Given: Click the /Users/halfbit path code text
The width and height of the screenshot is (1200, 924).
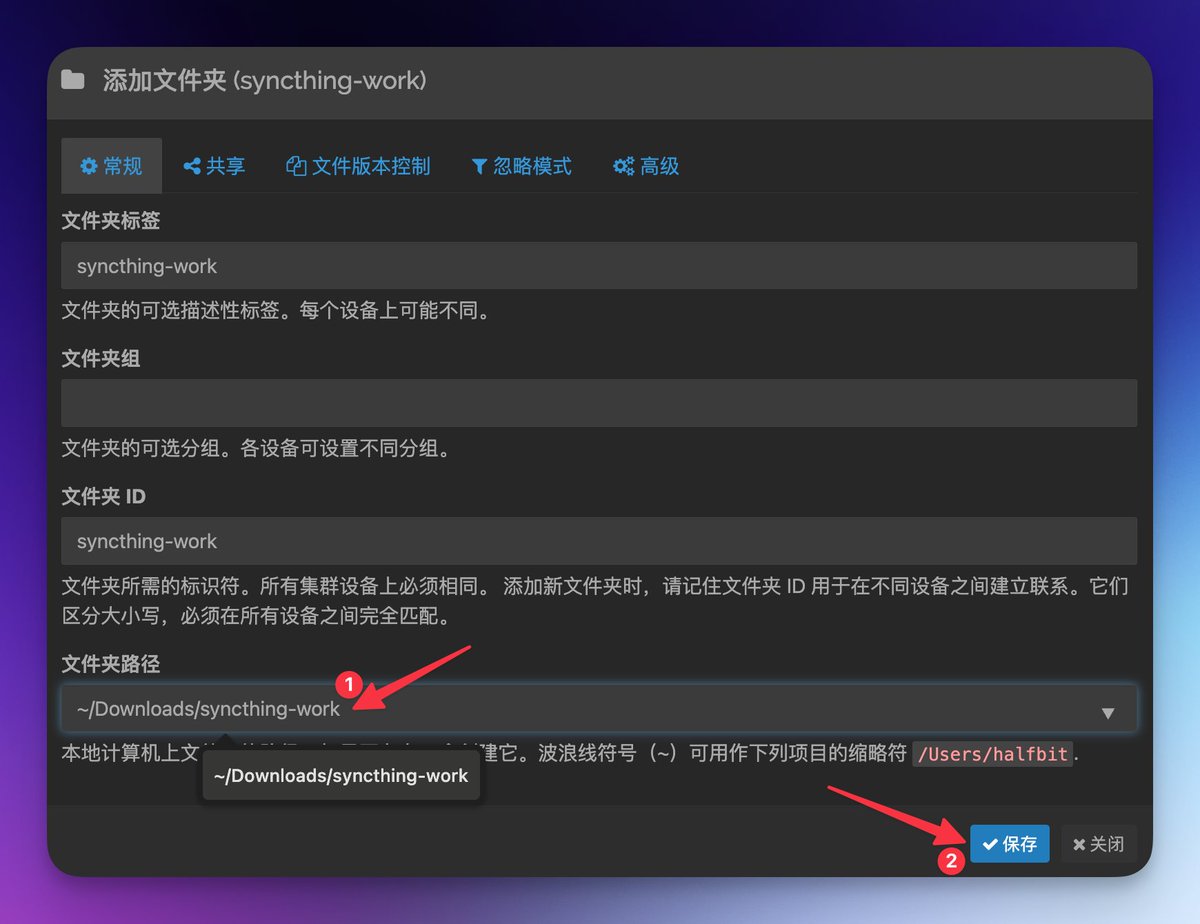Looking at the screenshot, I should pyautogui.click(x=993, y=754).
